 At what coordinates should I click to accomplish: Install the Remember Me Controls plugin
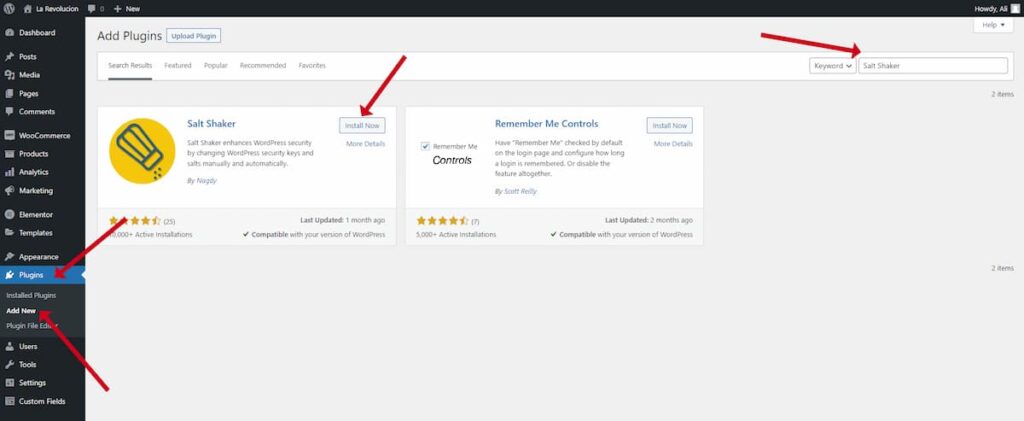pos(669,125)
